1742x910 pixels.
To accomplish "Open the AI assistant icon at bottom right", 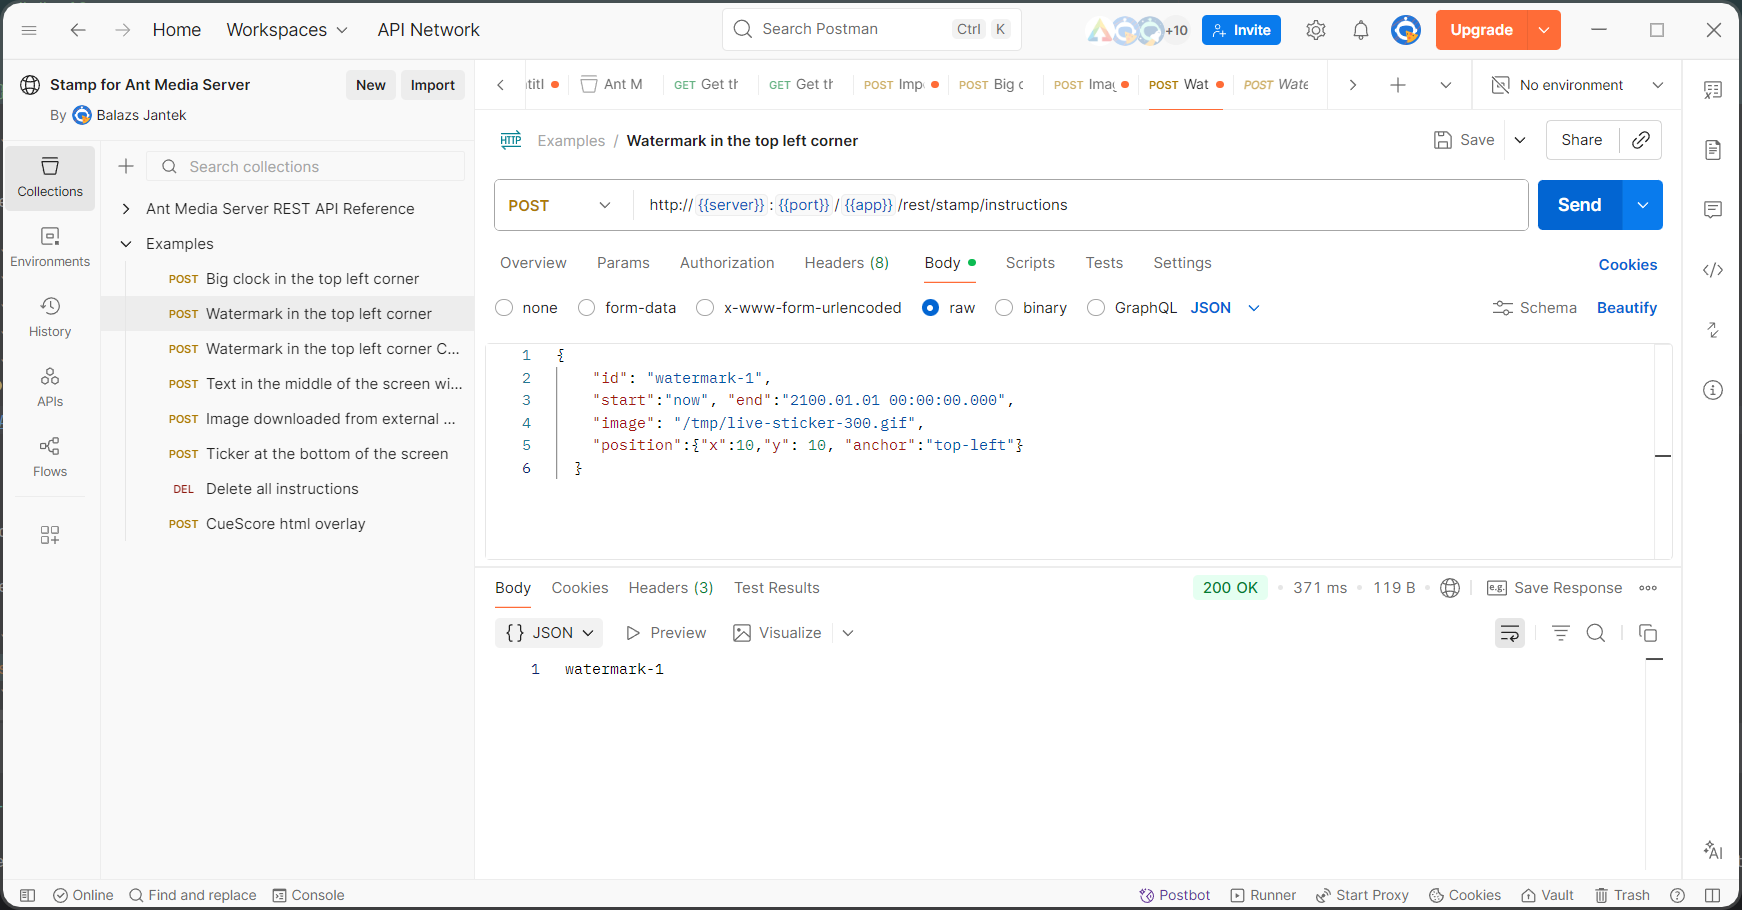I will tap(1713, 850).
